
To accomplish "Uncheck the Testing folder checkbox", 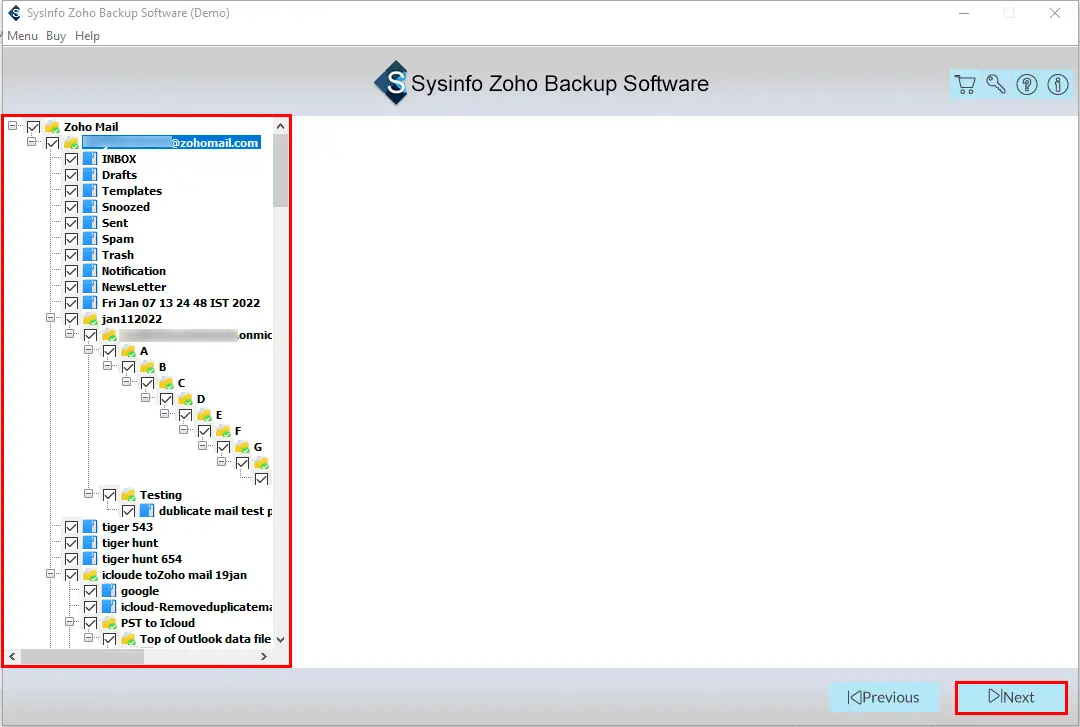I will pos(110,495).
